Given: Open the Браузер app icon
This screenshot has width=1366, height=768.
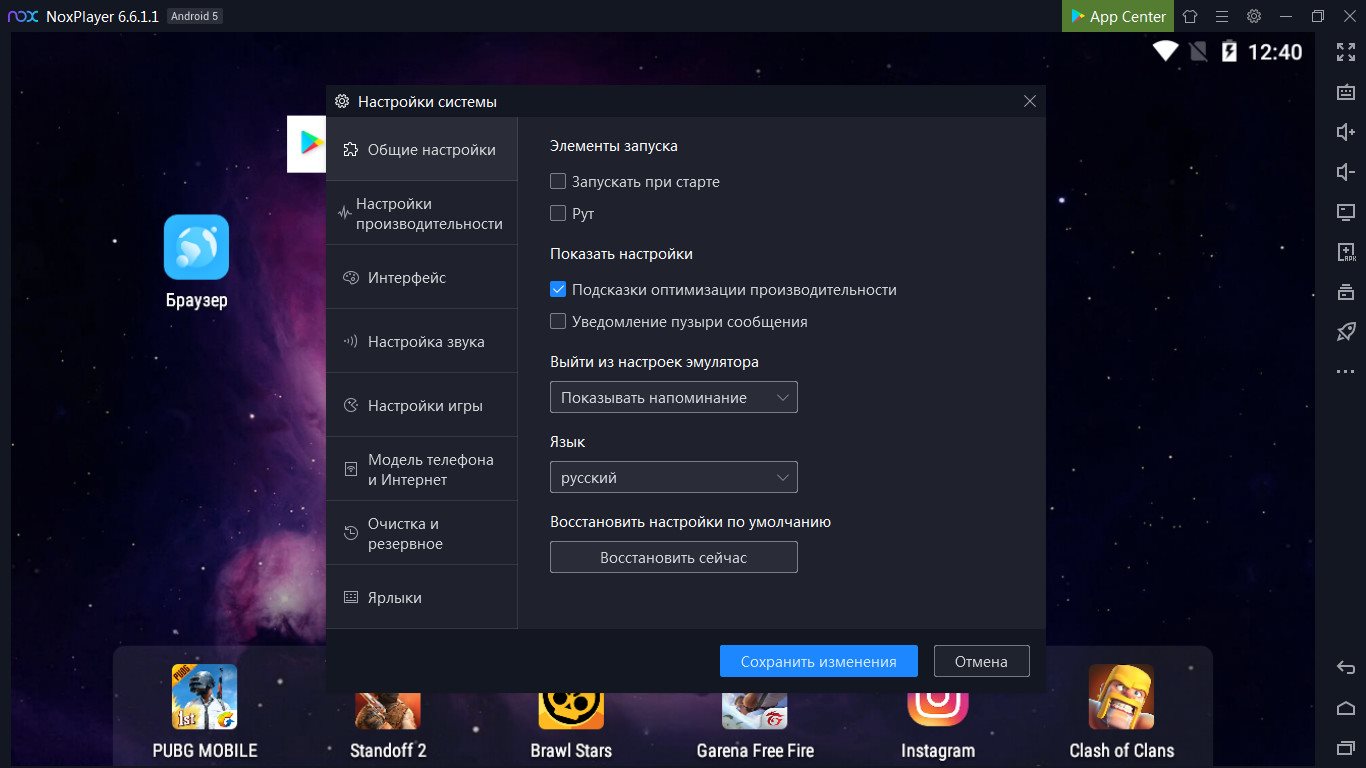Looking at the screenshot, I should pos(196,247).
